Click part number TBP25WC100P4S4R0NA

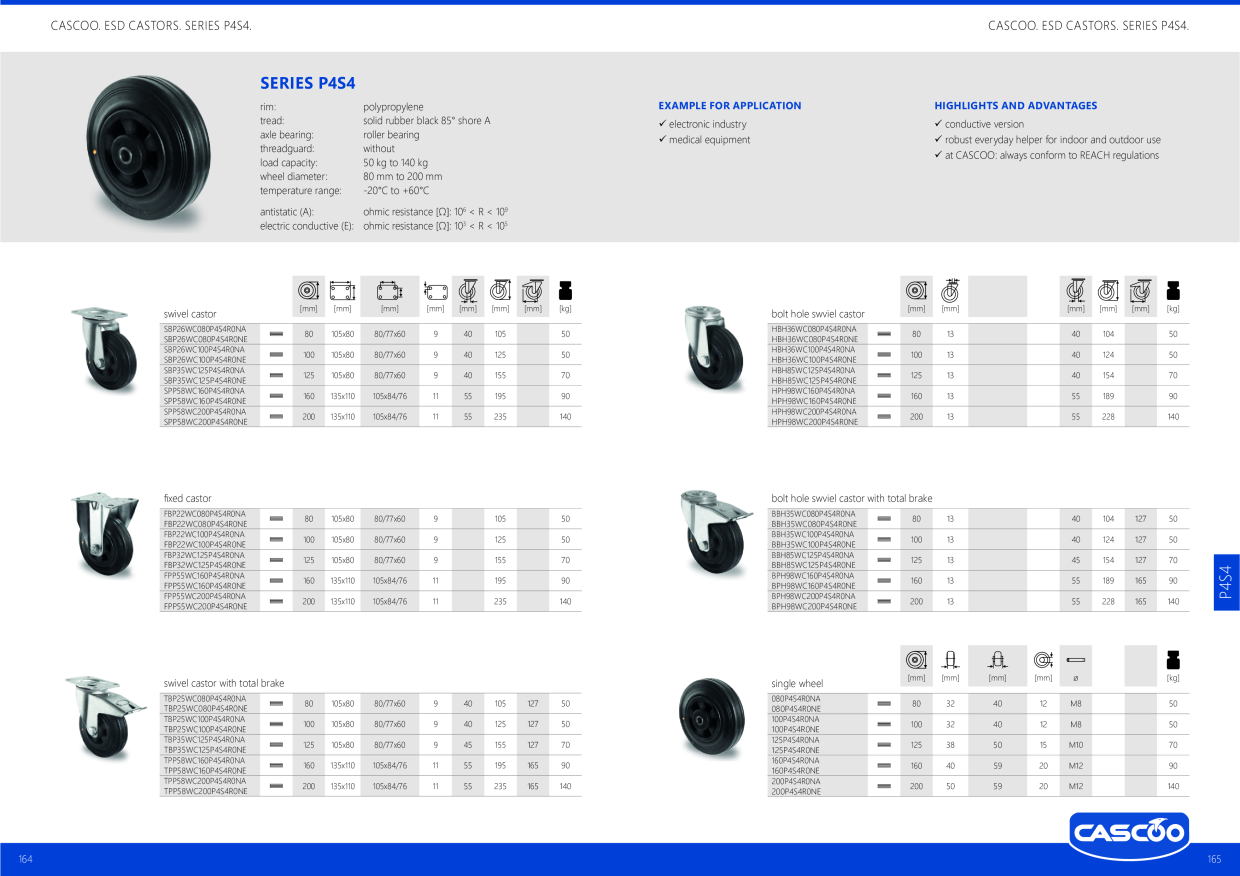(204, 719)
